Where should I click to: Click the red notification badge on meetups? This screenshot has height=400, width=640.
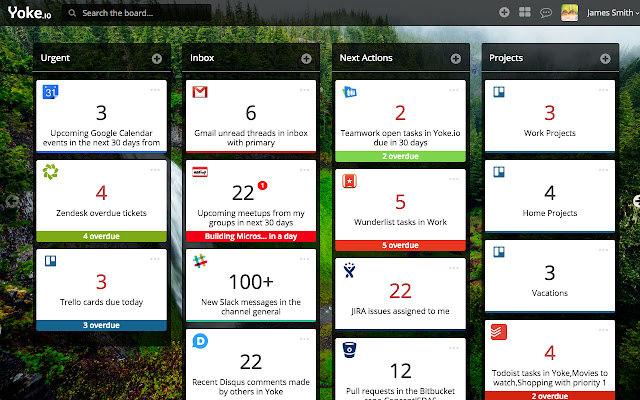[x=262, y=185]
